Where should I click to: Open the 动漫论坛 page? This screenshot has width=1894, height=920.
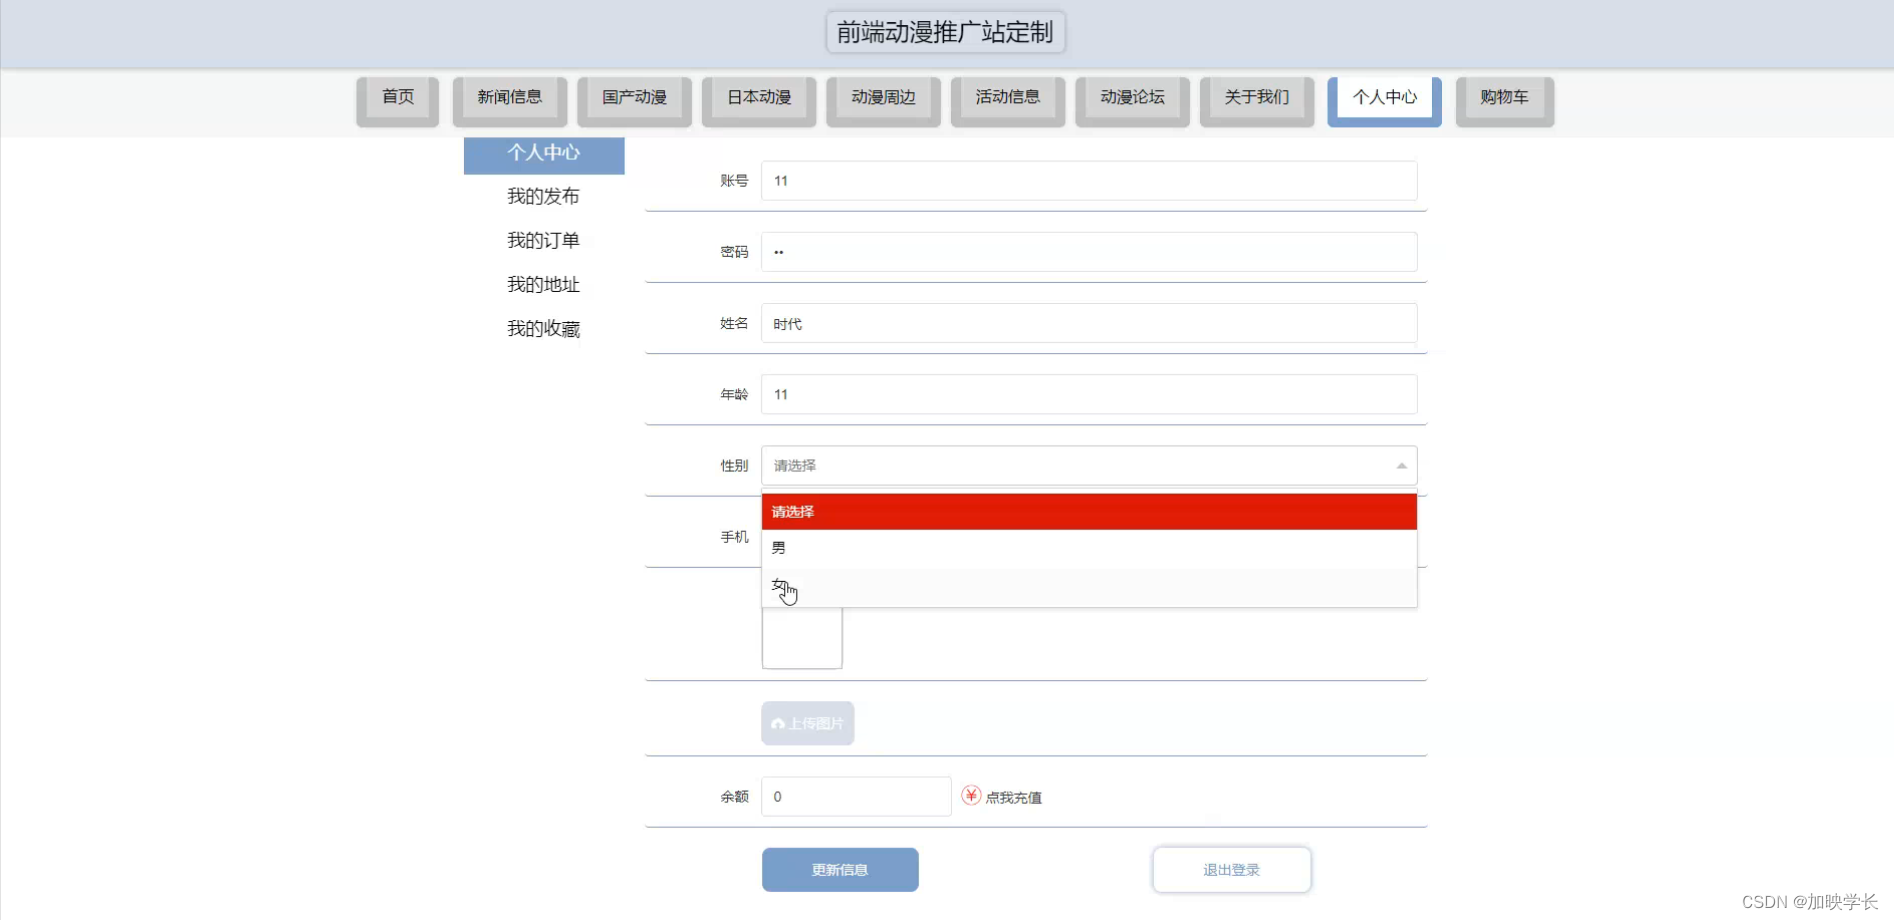tap(1131, 97)
